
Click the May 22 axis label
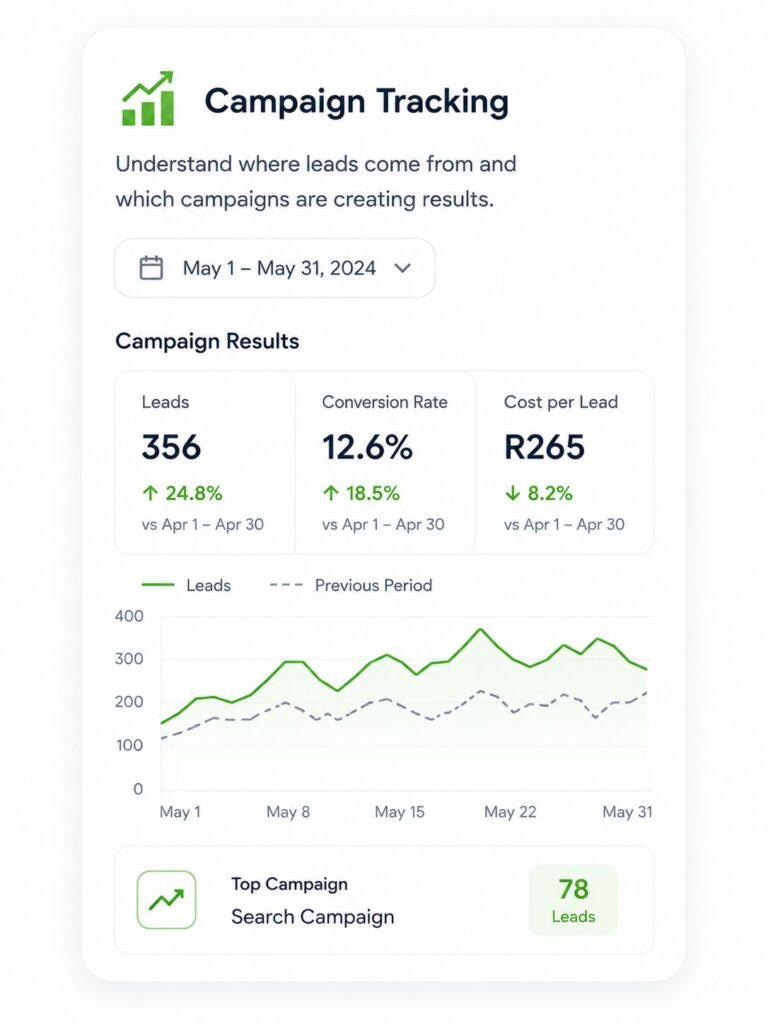tap(510, 812)
